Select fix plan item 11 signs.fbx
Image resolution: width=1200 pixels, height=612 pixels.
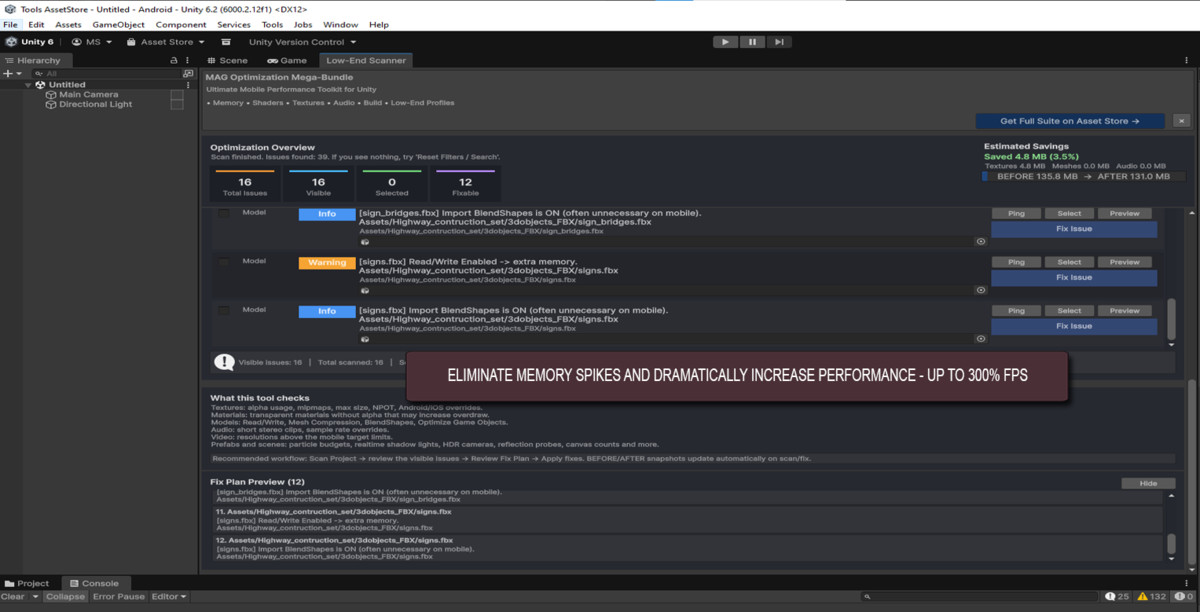point(688,519)
